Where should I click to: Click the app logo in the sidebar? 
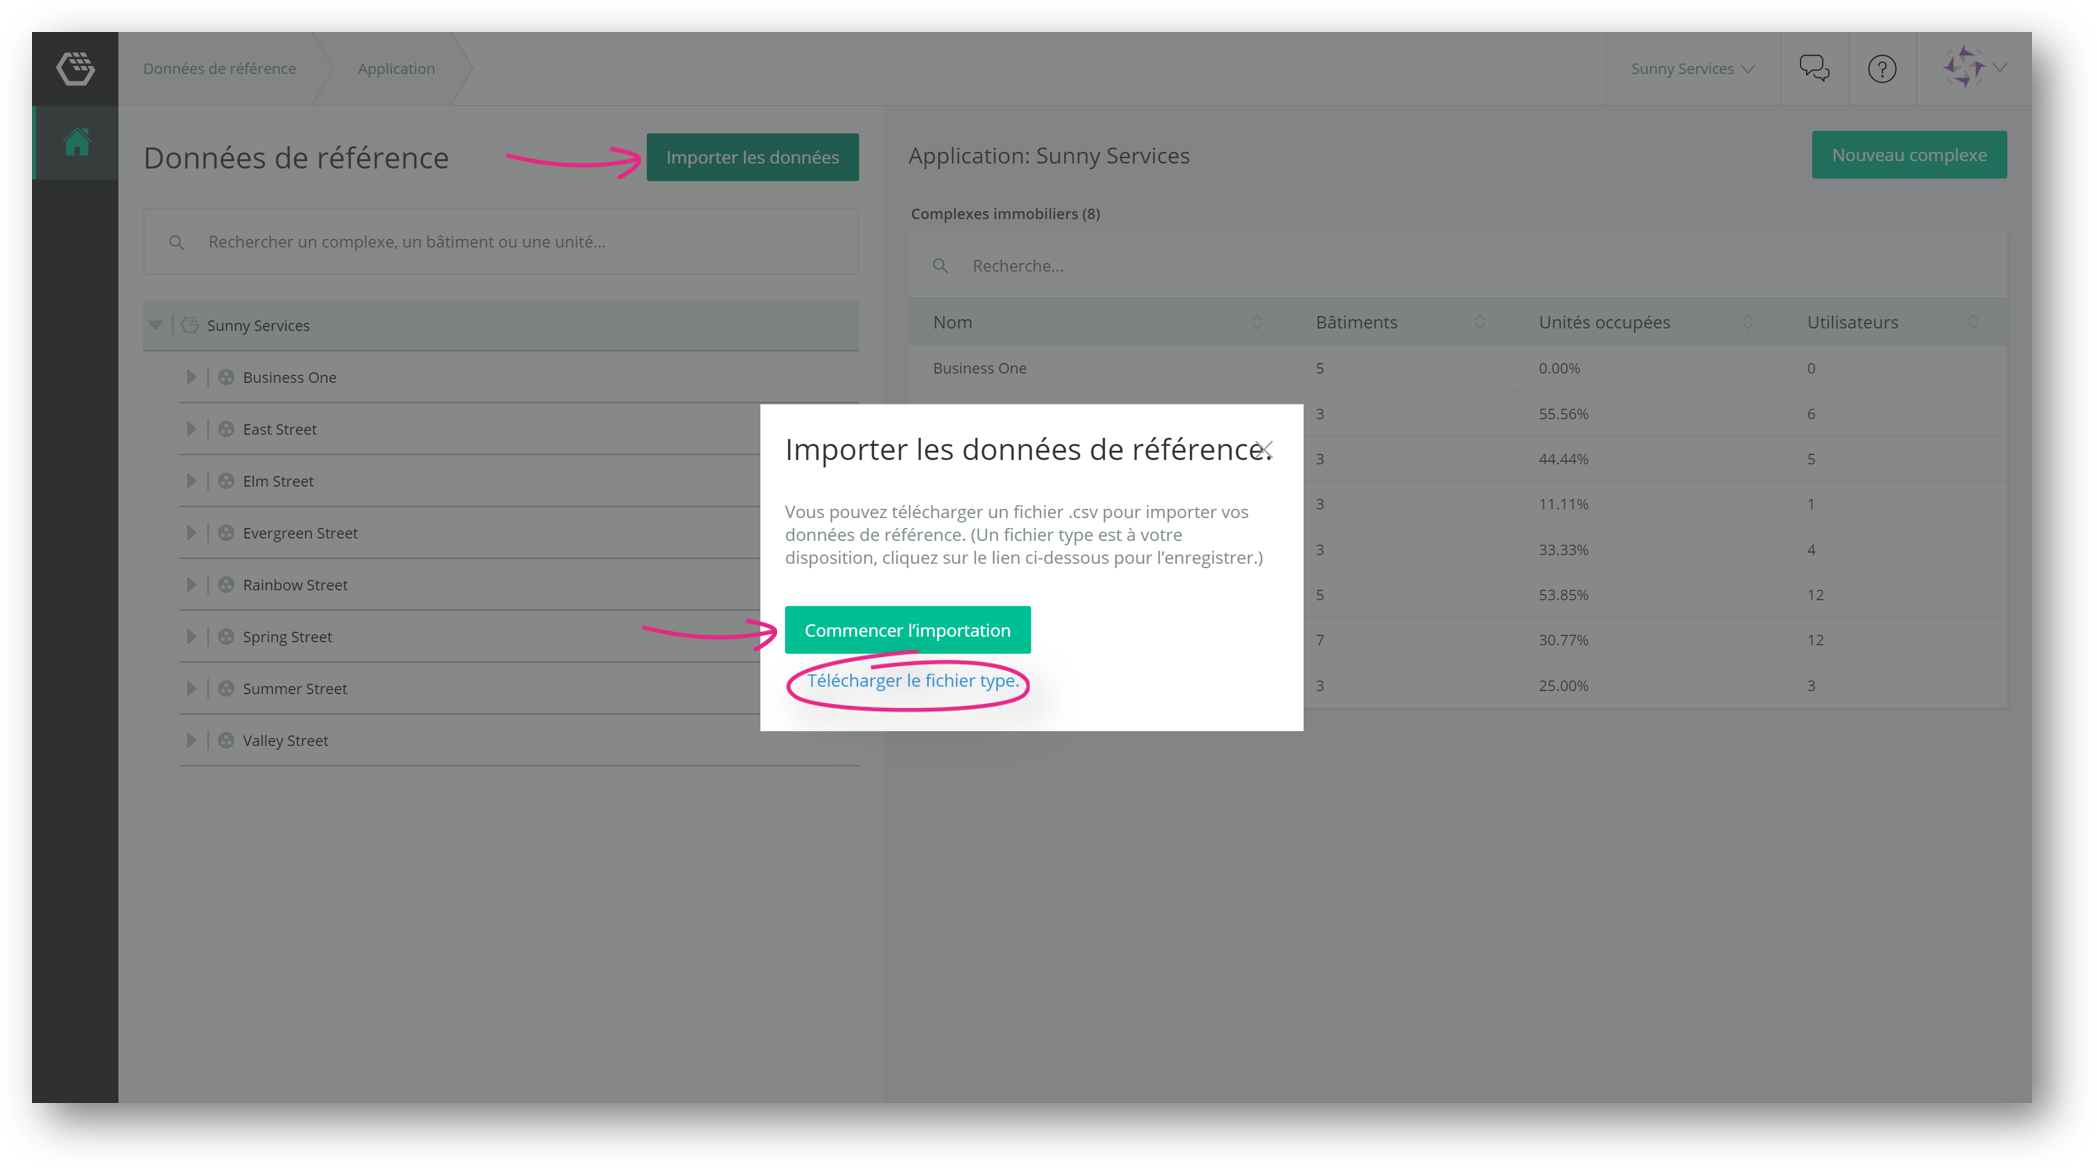coord(75,68)
